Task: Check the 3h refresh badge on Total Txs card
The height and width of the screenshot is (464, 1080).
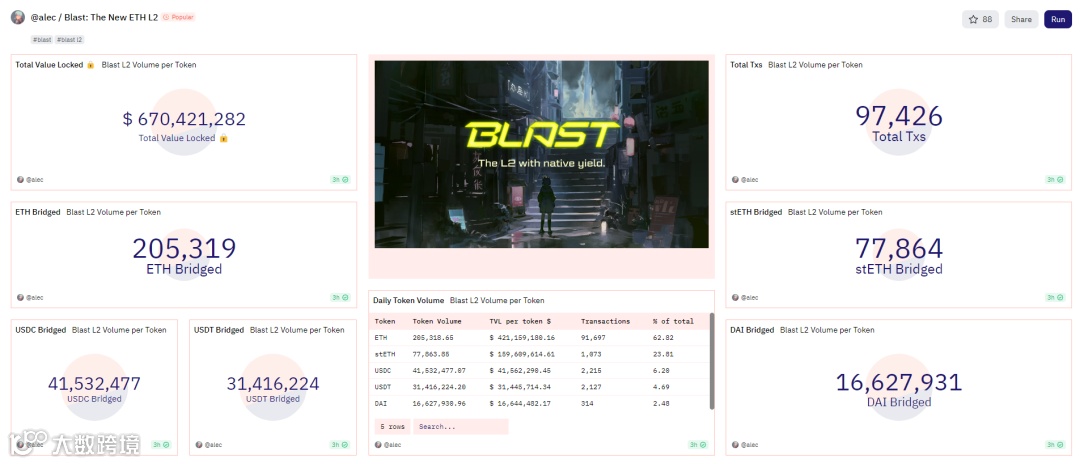Action: 1055,180
